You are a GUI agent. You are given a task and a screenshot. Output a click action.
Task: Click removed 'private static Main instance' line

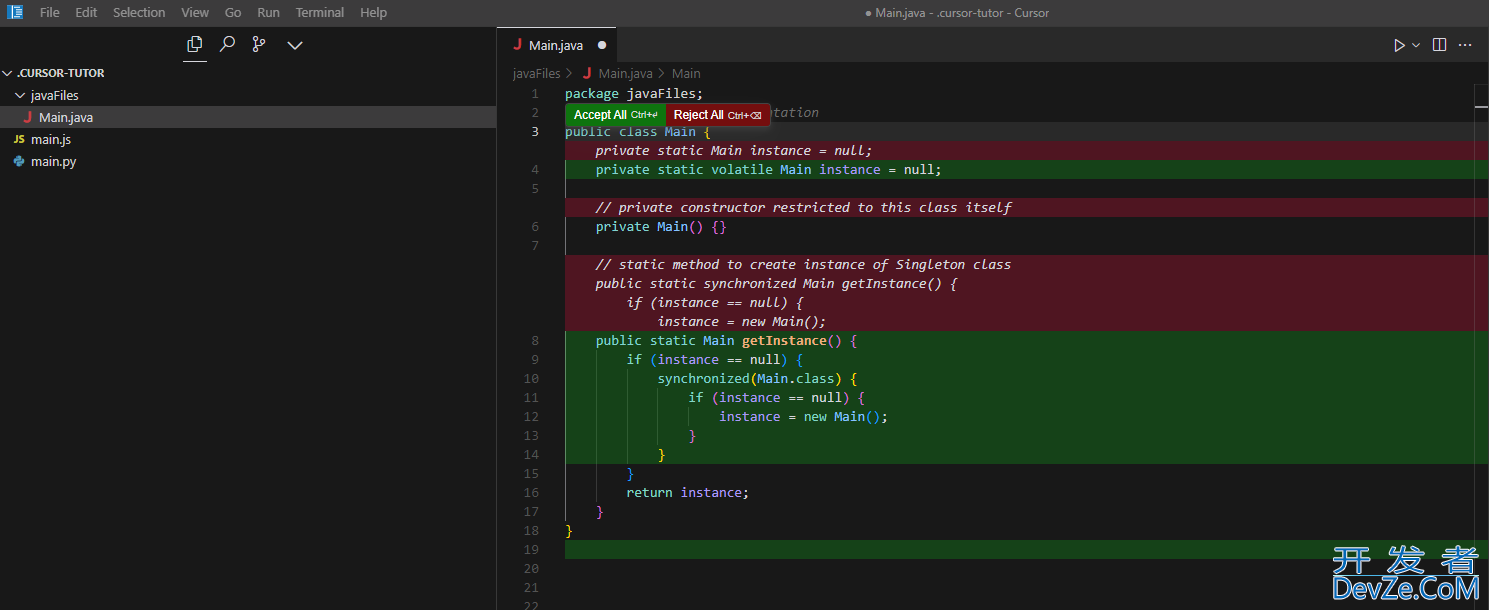point(734,150)
